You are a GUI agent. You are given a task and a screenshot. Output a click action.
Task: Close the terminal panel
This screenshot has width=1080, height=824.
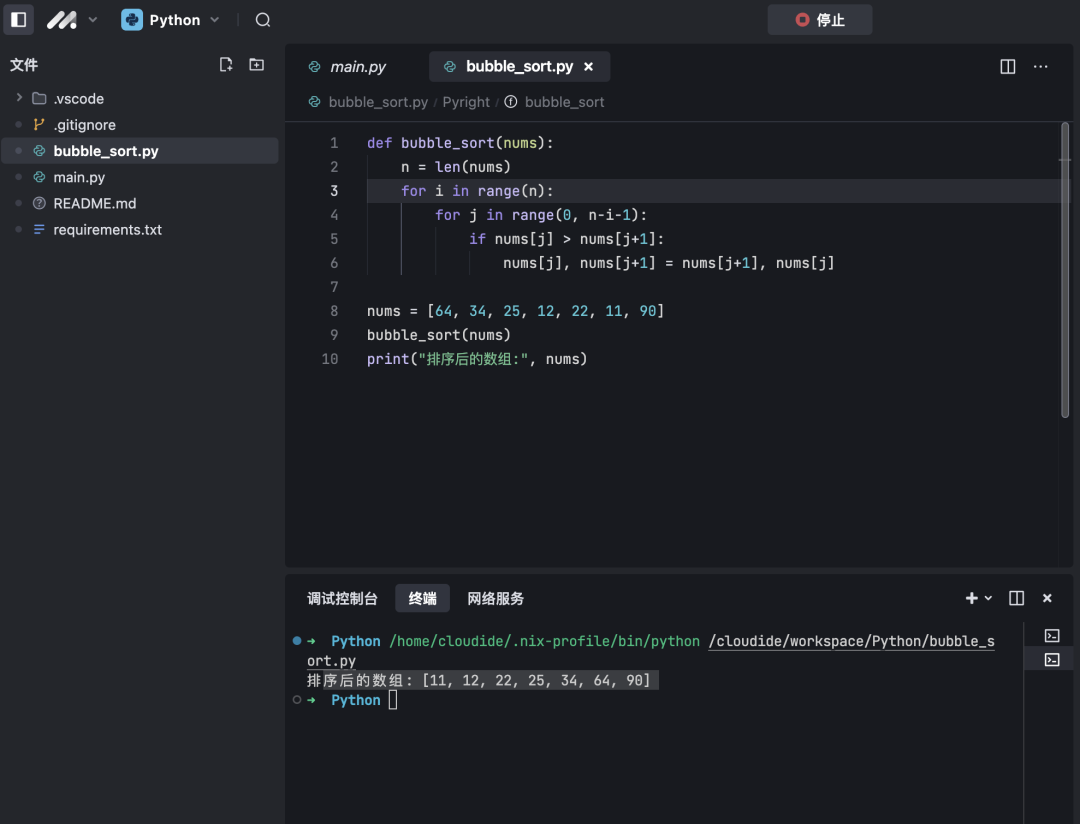pyautogui.click(x=1047, y=598)
